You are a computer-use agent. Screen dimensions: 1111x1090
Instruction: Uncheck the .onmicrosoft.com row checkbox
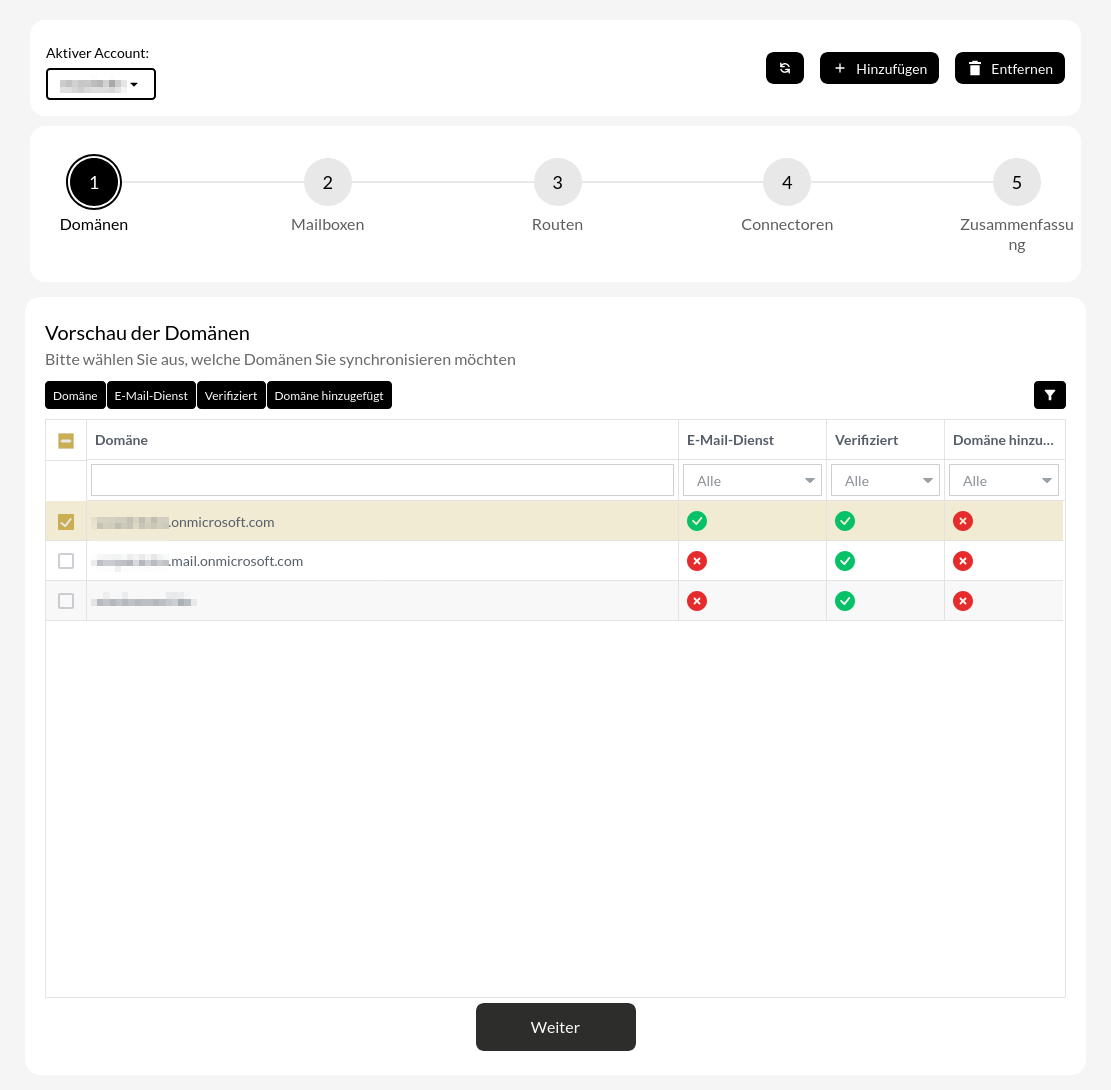pyautogui.click(x=66, y=522)
